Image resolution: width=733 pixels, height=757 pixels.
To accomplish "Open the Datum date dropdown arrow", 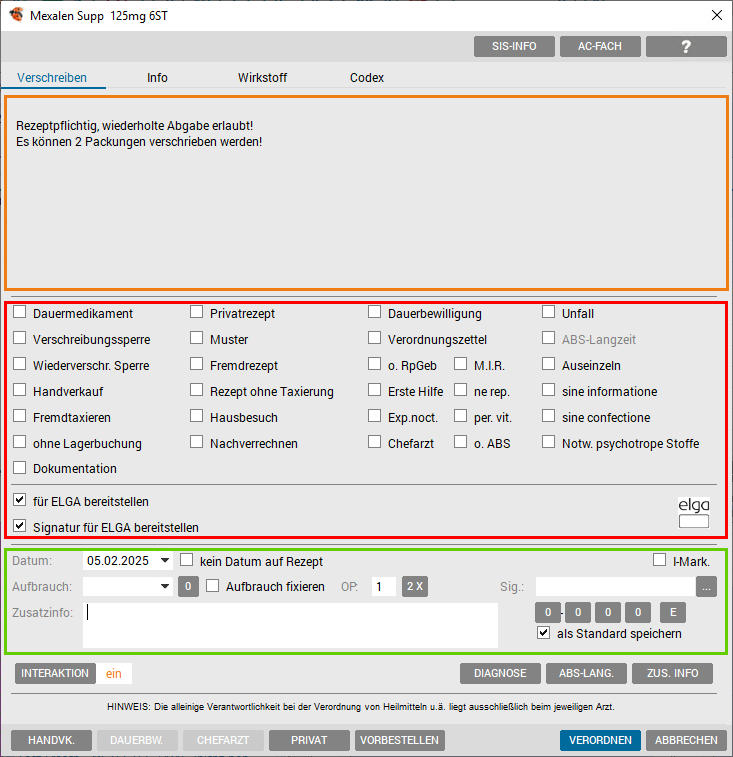I will 165,561.
